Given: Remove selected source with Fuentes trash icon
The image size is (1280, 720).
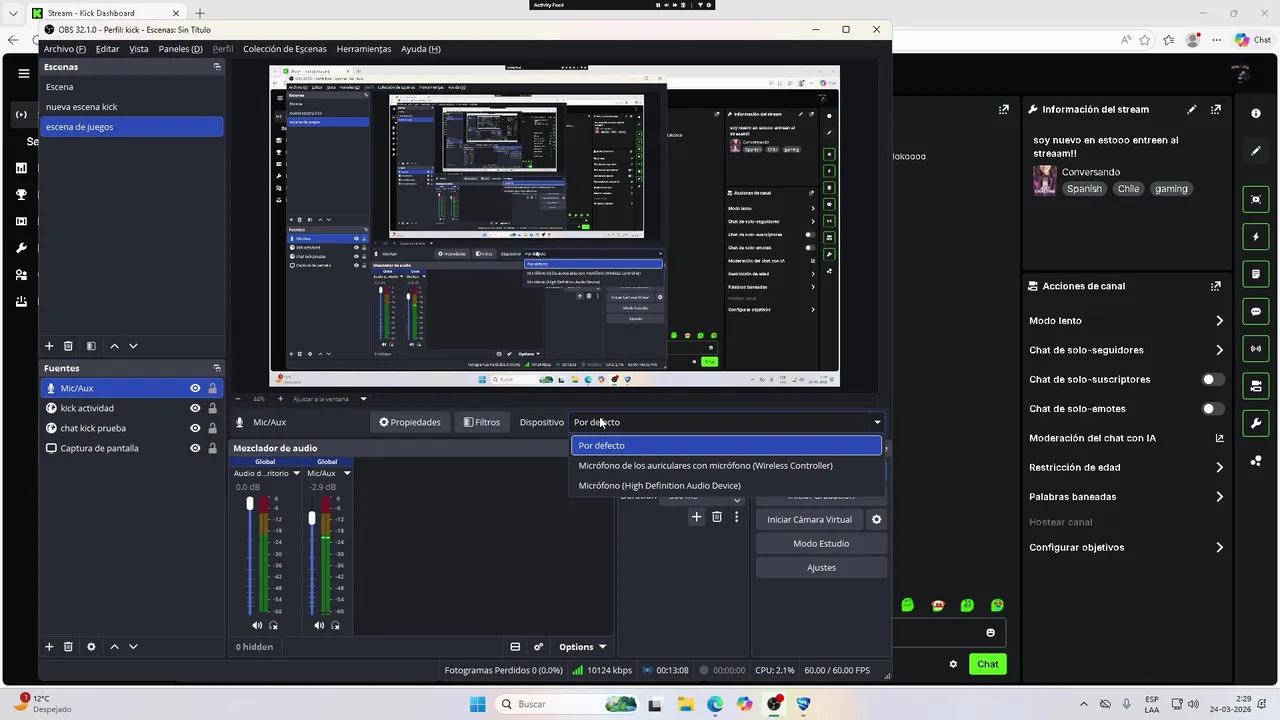Looking at the screenshot, I should pyautogui.click(x=68, y=647).
